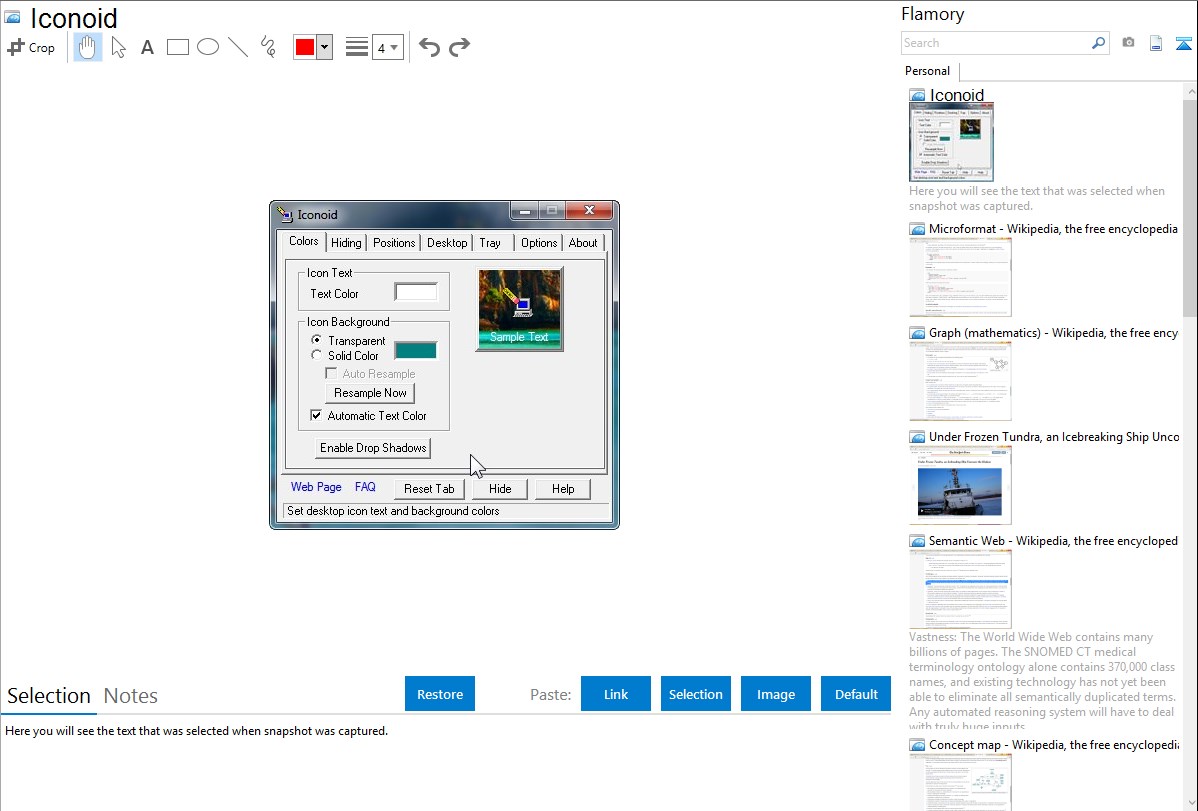Open the About tab in Iconoid
Image resolution: width=1198 pixels, height=811 pixels.
click(x=583, y=243)
